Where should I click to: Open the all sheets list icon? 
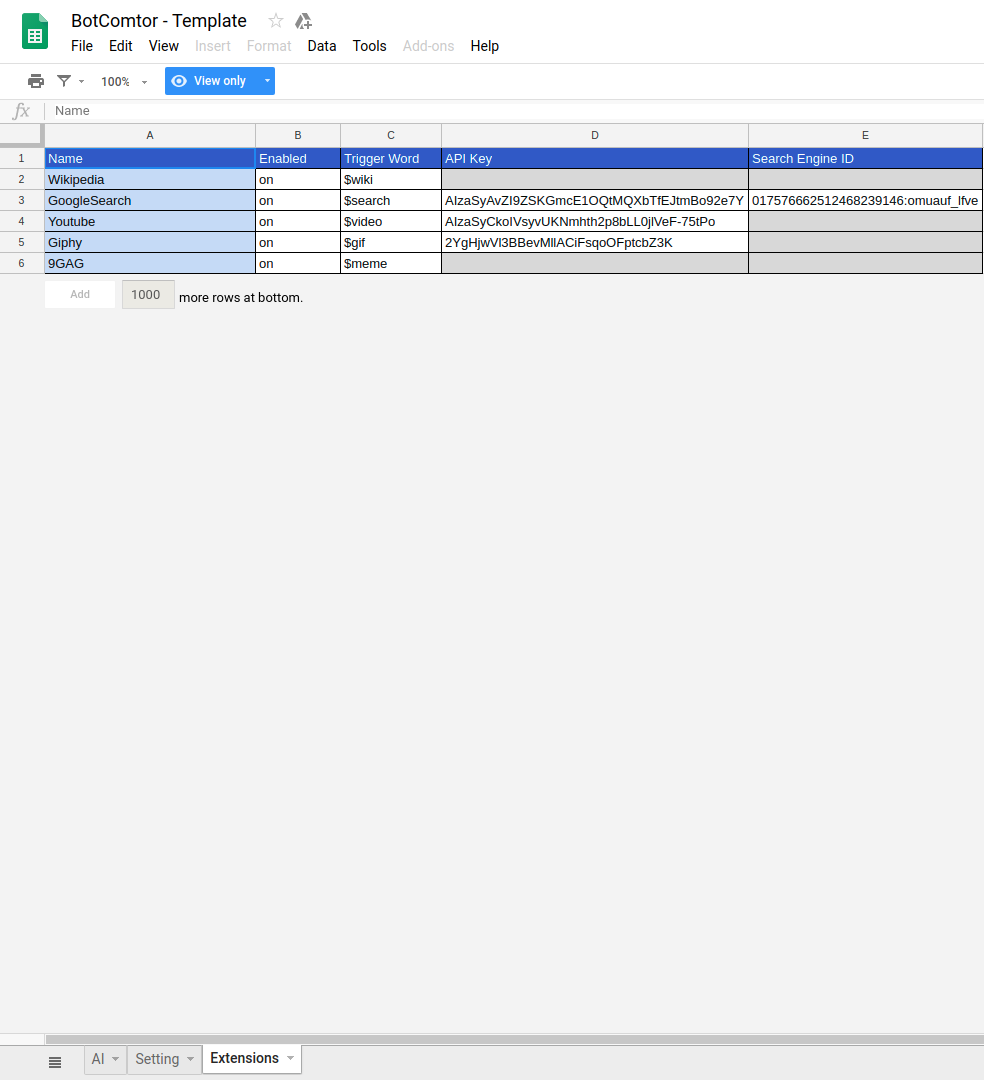point(55,1062)
